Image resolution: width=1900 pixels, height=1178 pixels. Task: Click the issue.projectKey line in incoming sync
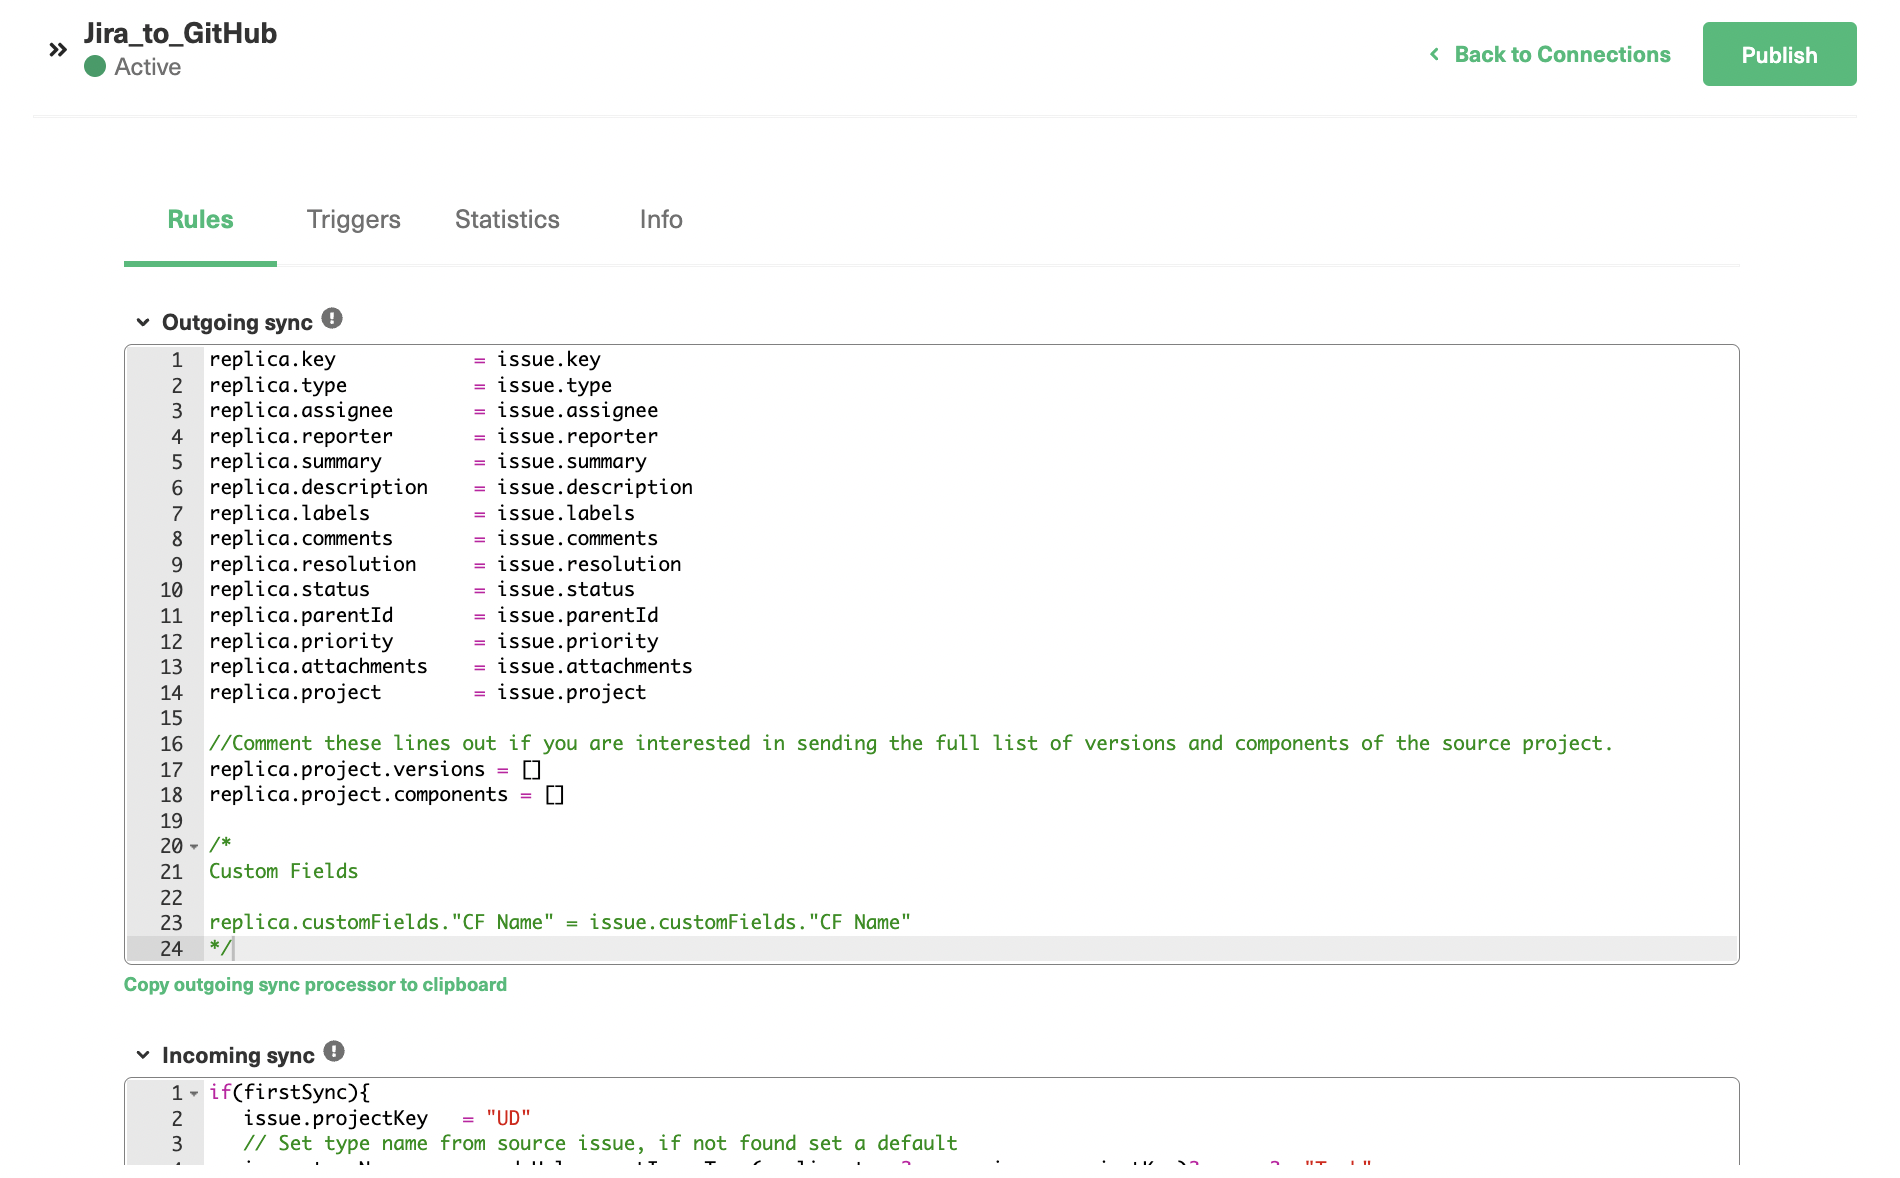click(387, 1118)
